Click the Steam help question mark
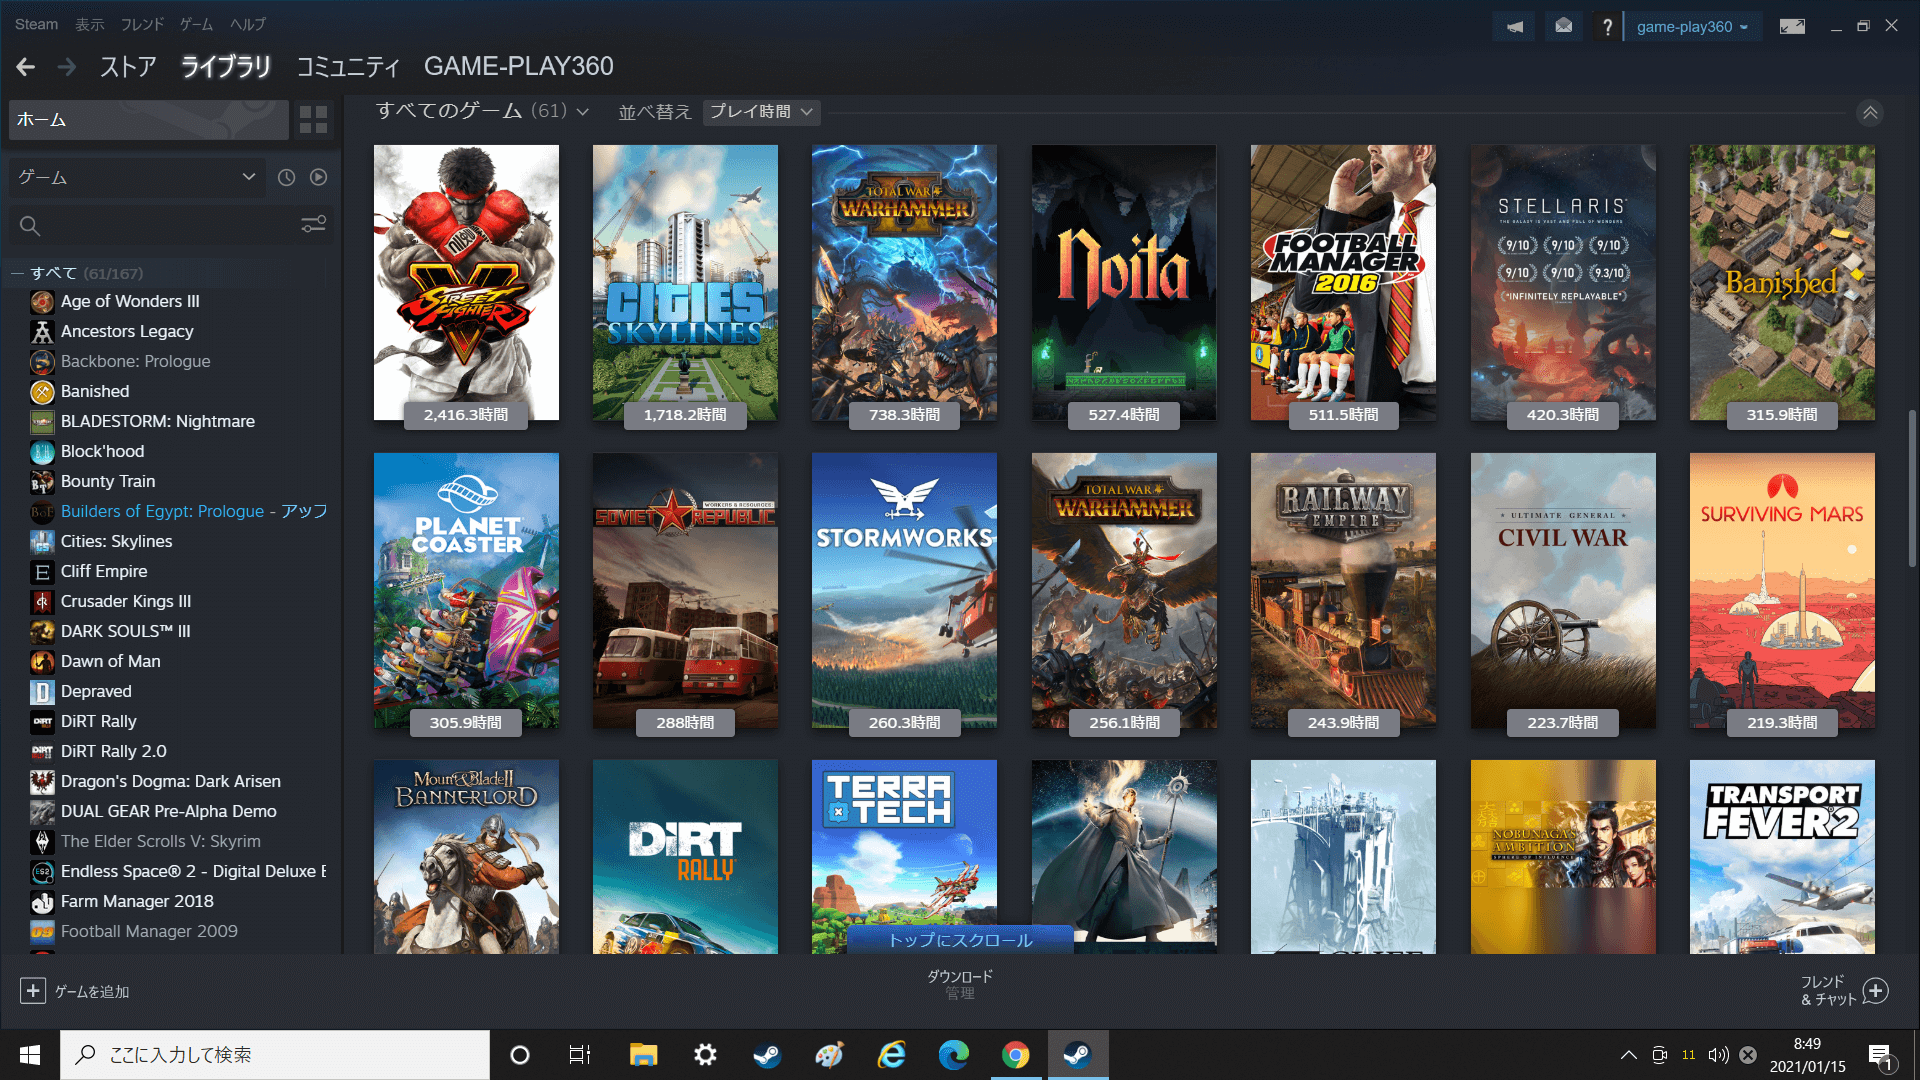The image size is (1920, 1080). click(x=1607, y=27)
